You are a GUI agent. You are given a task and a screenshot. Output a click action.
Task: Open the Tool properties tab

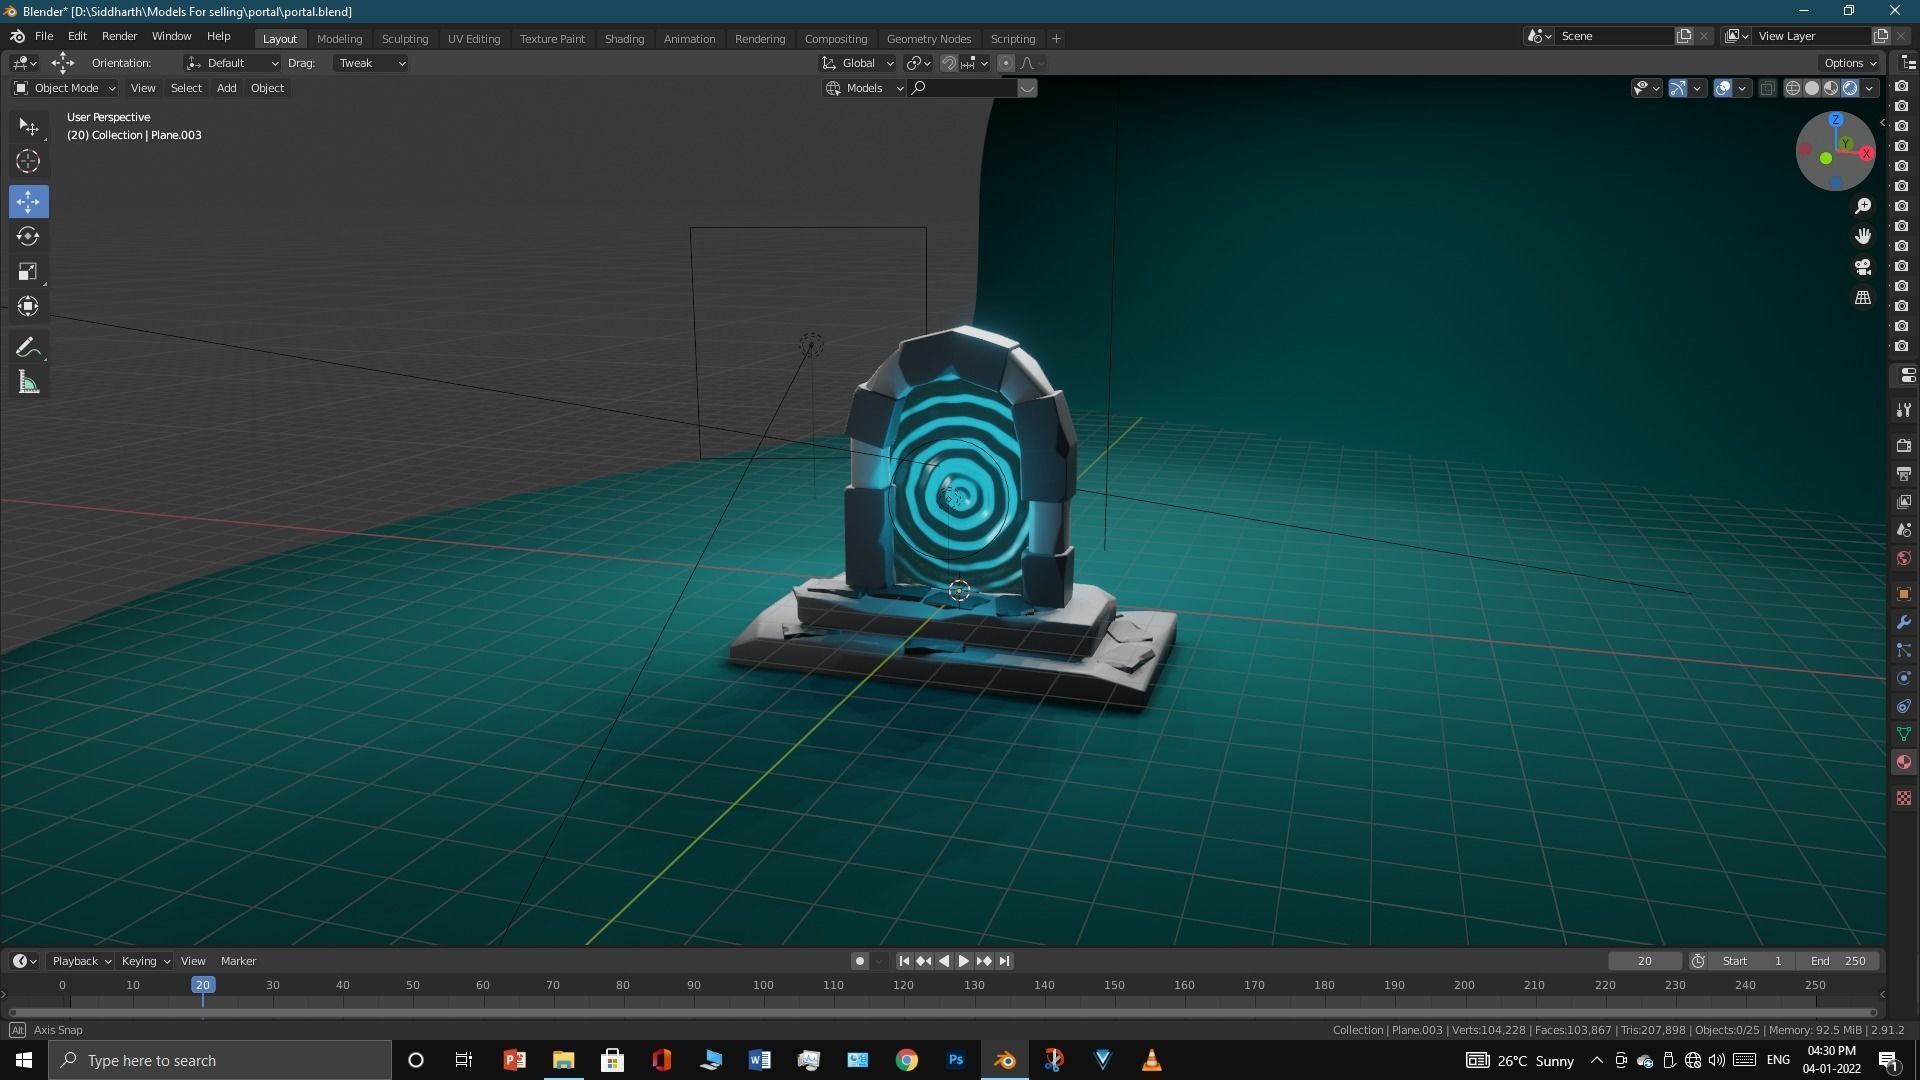click(x=1903, y=410)
